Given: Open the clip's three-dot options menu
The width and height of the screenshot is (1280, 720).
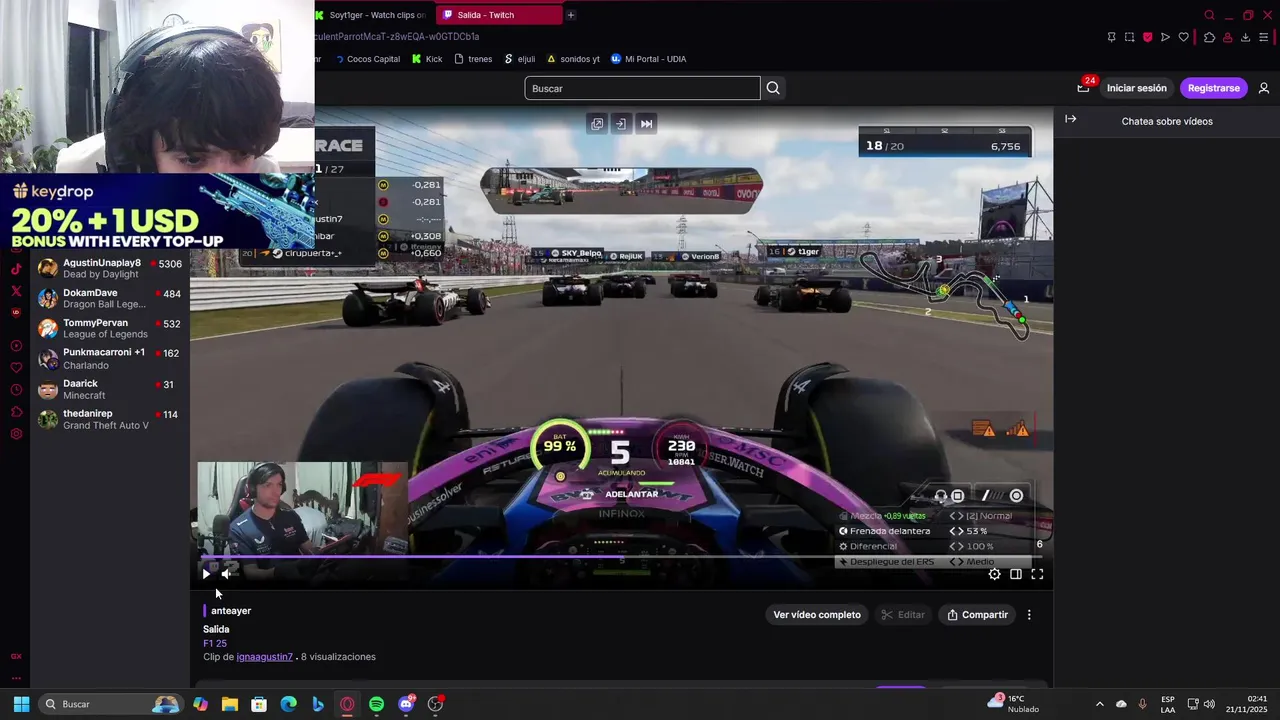Looking at the screenshot, I should [x=1029, y=615].
